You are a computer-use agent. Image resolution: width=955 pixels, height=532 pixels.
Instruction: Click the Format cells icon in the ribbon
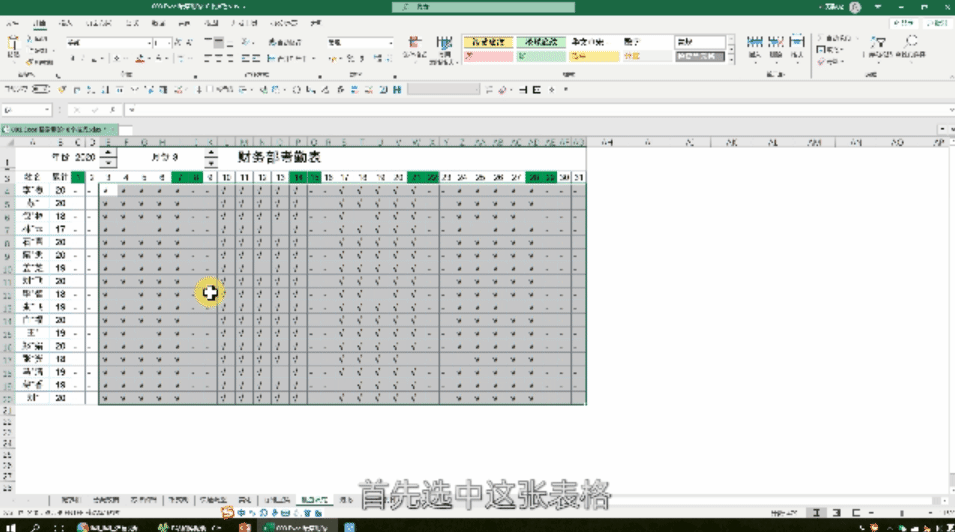pyautogui.click(x=798, y=46)
